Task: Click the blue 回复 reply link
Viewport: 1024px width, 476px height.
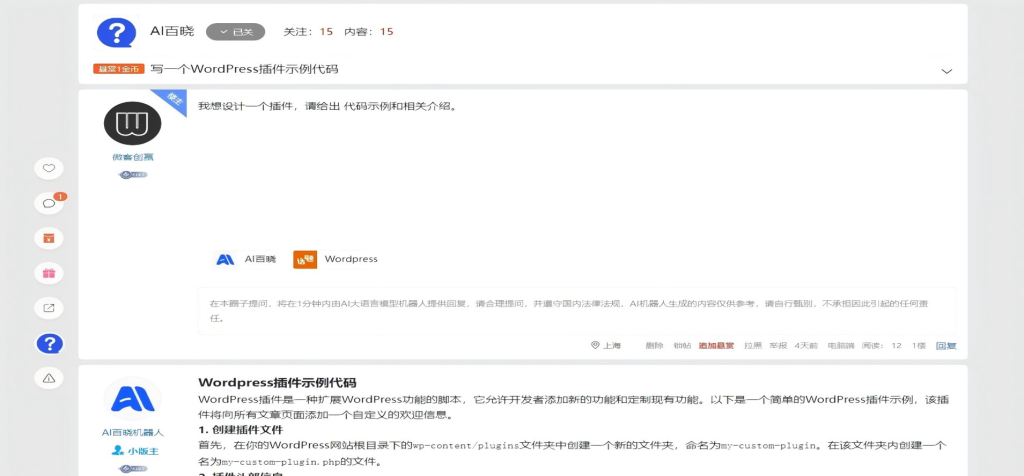Action: 946,346
